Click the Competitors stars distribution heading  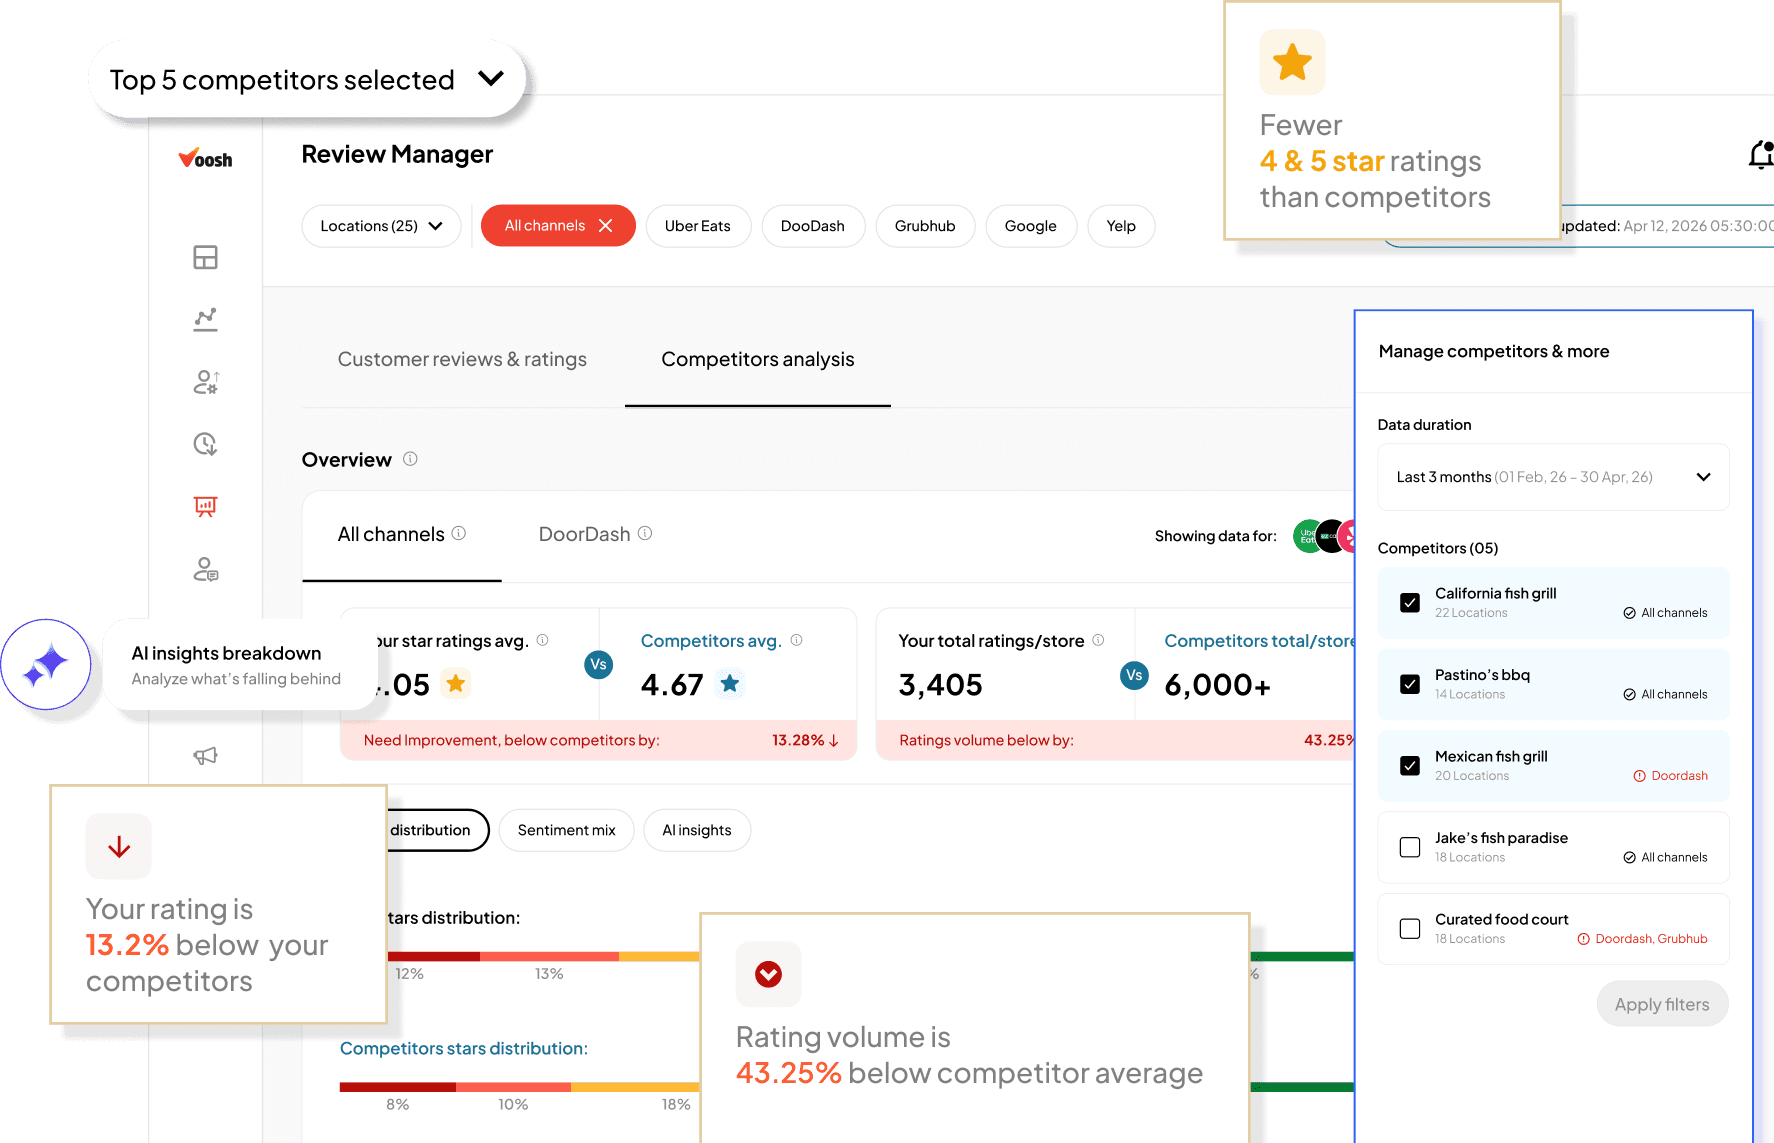point(464,1048)
